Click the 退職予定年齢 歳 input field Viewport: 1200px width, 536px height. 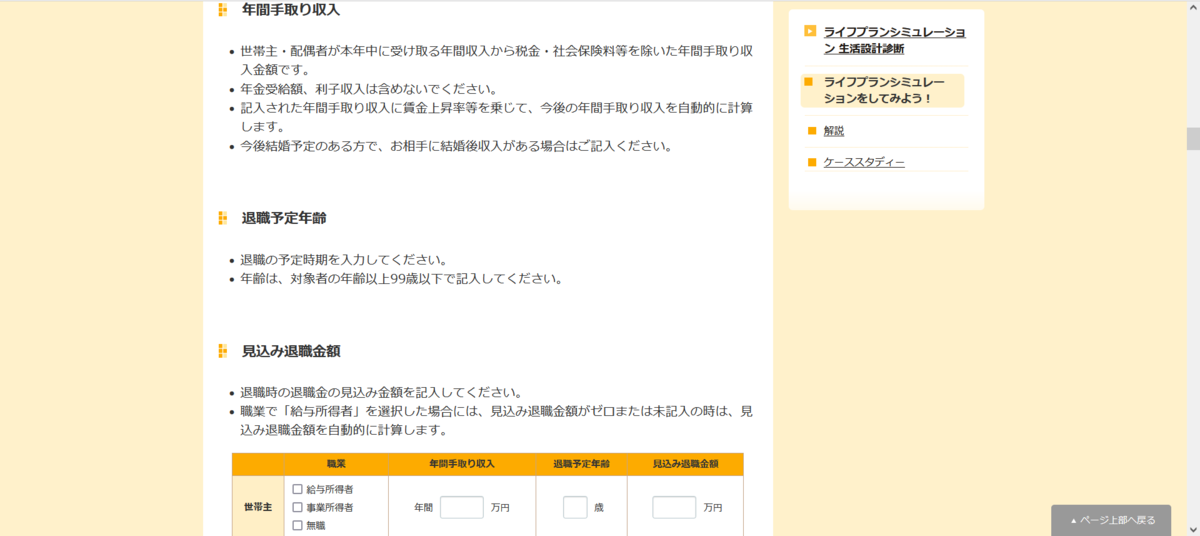(575, 507)
